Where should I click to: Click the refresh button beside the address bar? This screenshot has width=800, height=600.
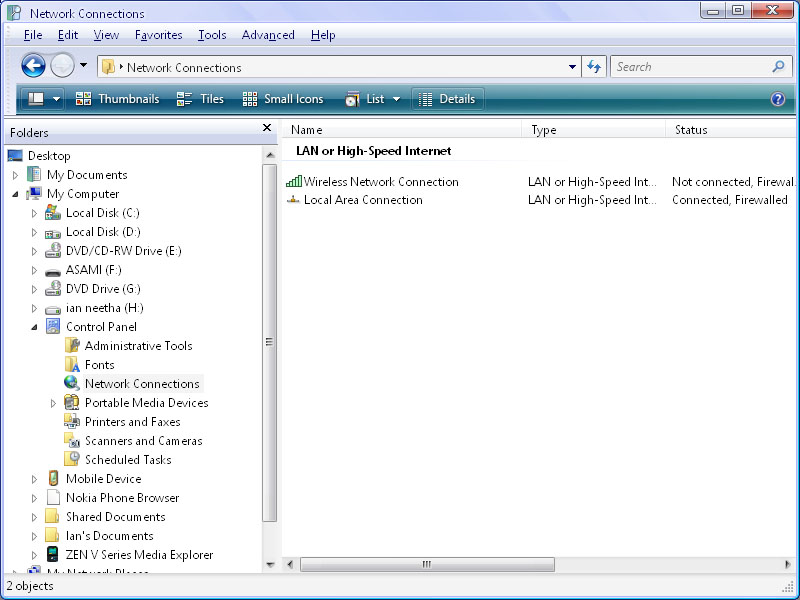595,67
